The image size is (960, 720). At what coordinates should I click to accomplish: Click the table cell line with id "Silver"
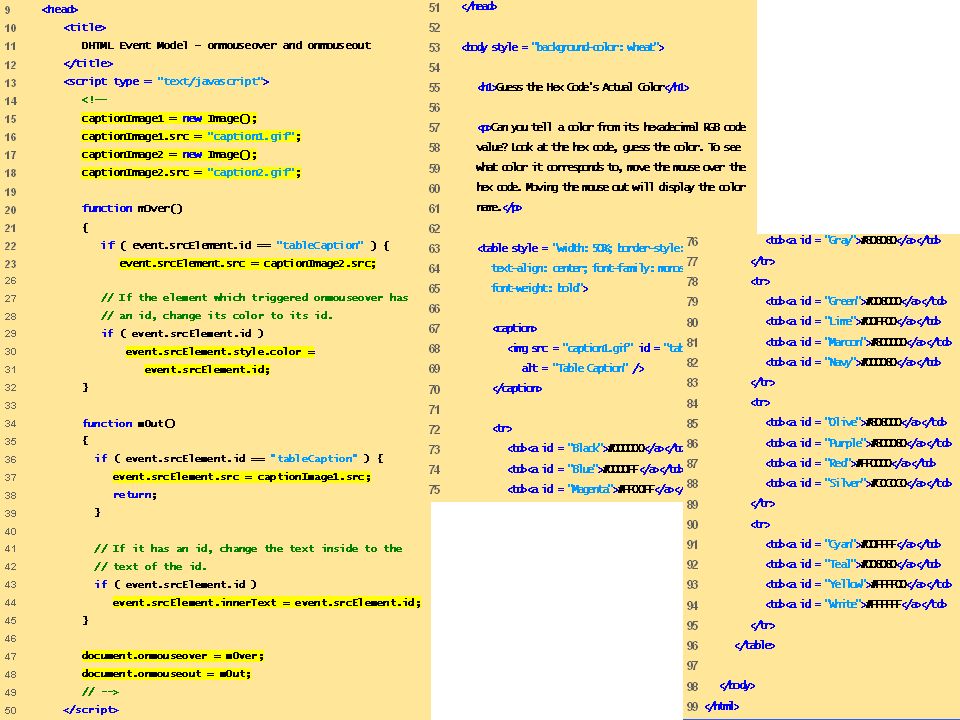coord(858,483)
